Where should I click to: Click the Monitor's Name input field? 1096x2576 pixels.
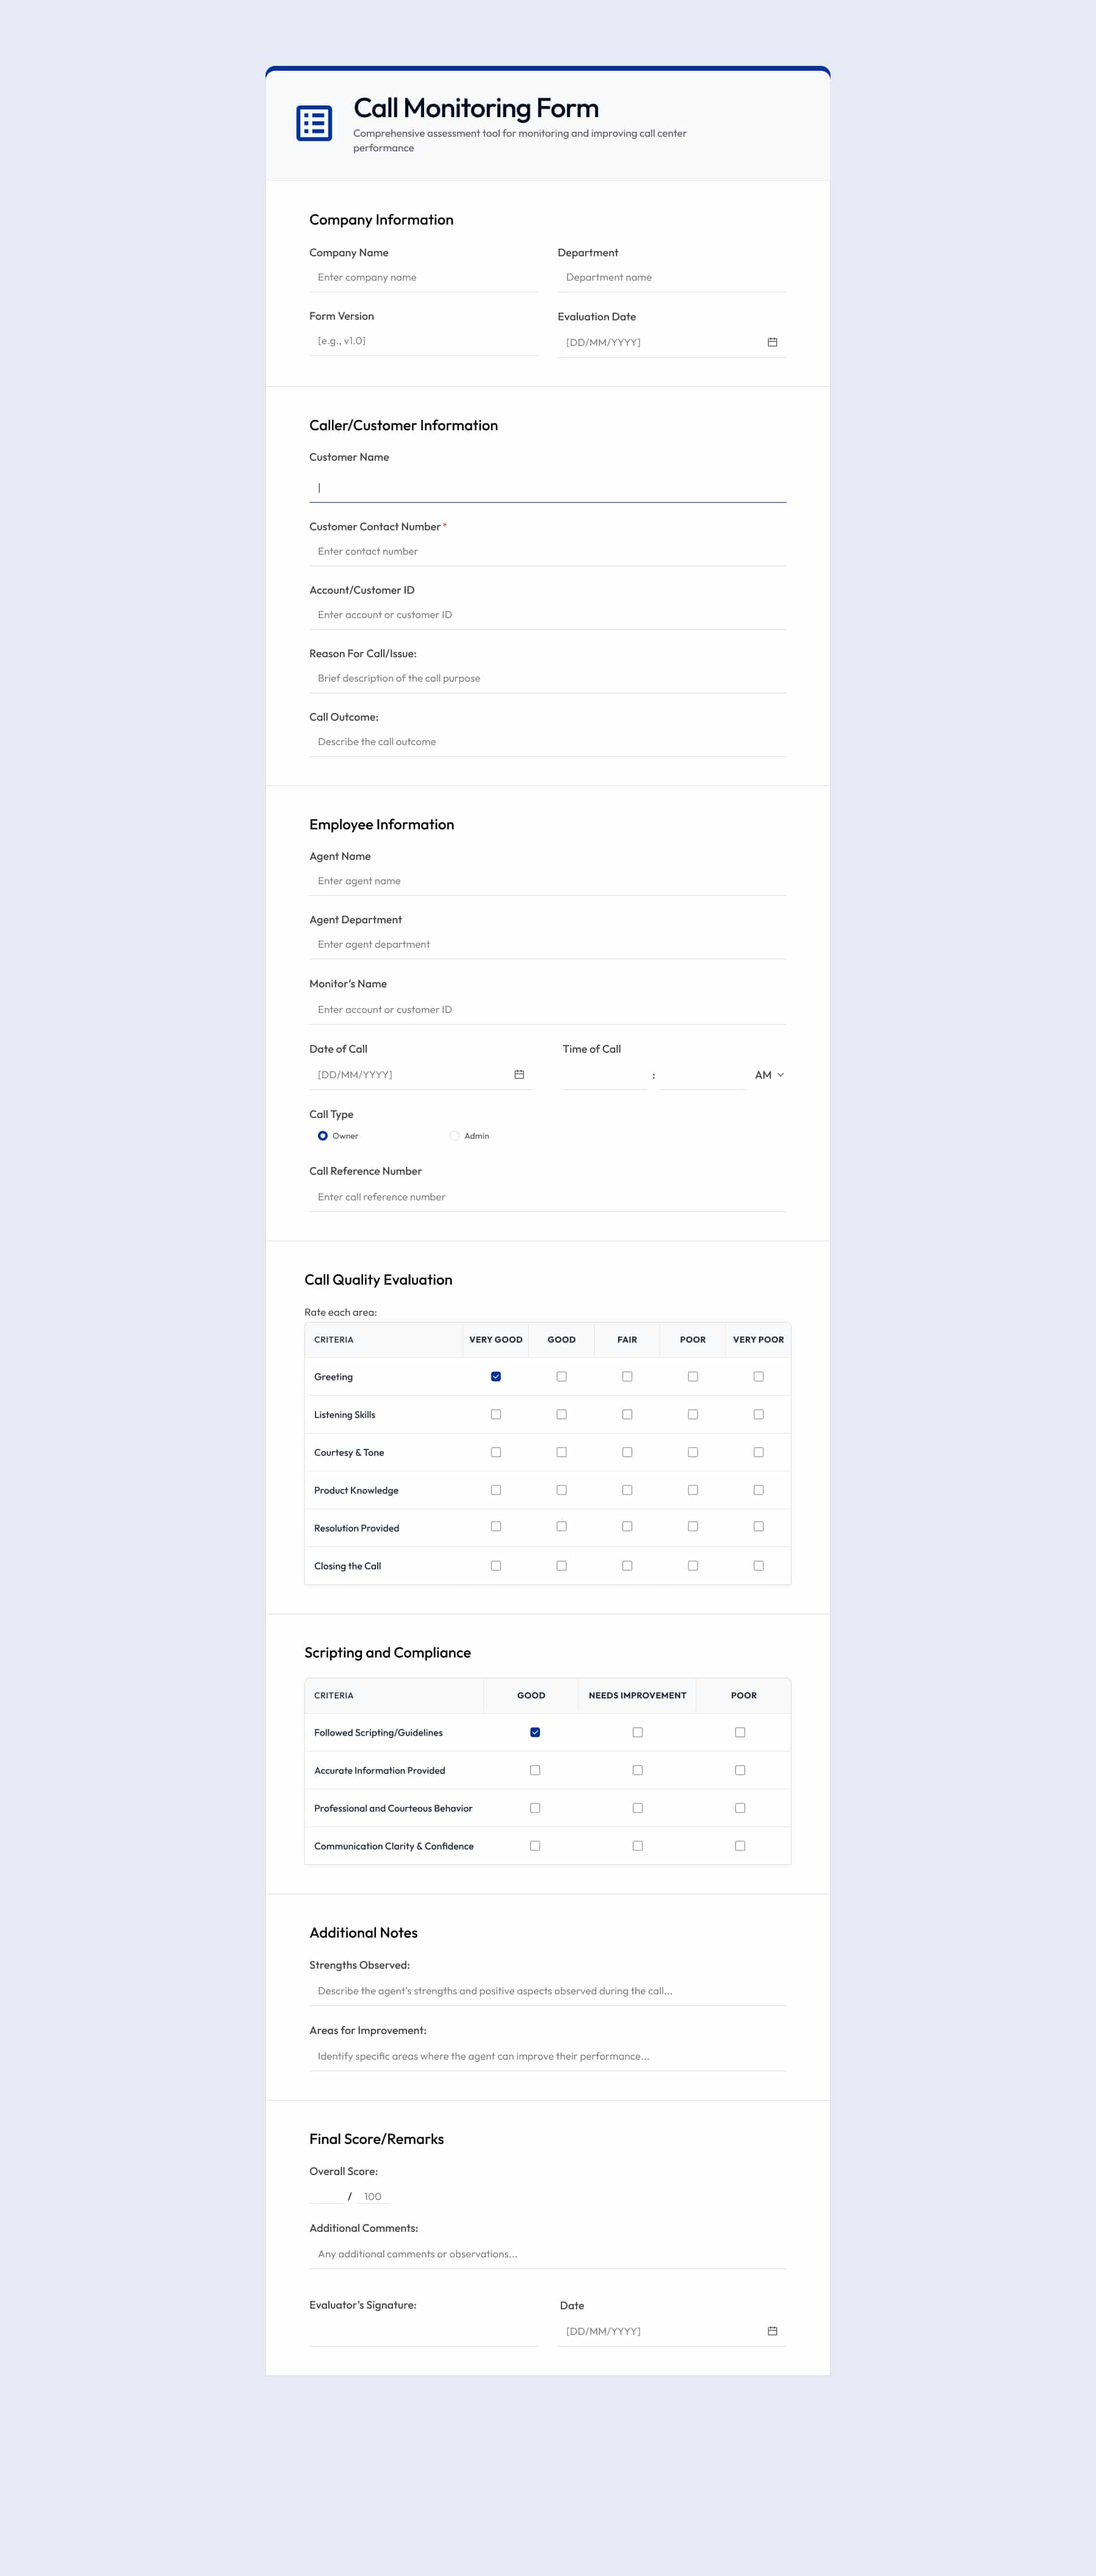(547, 1010)
